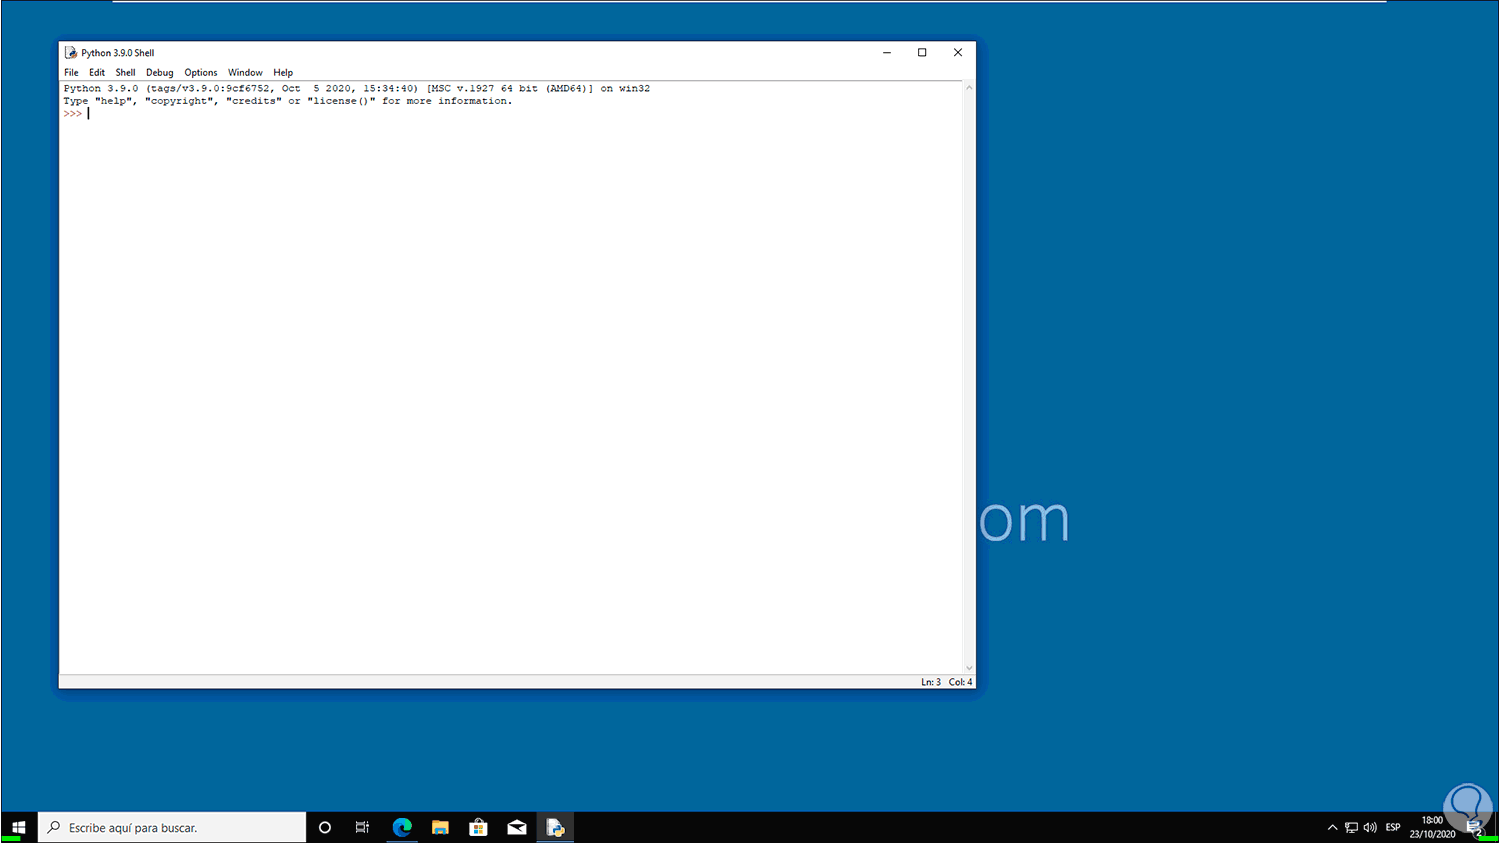
Task: Click the scroll-up arrow of the shell scrollbar
Action: tap(968, 88)
